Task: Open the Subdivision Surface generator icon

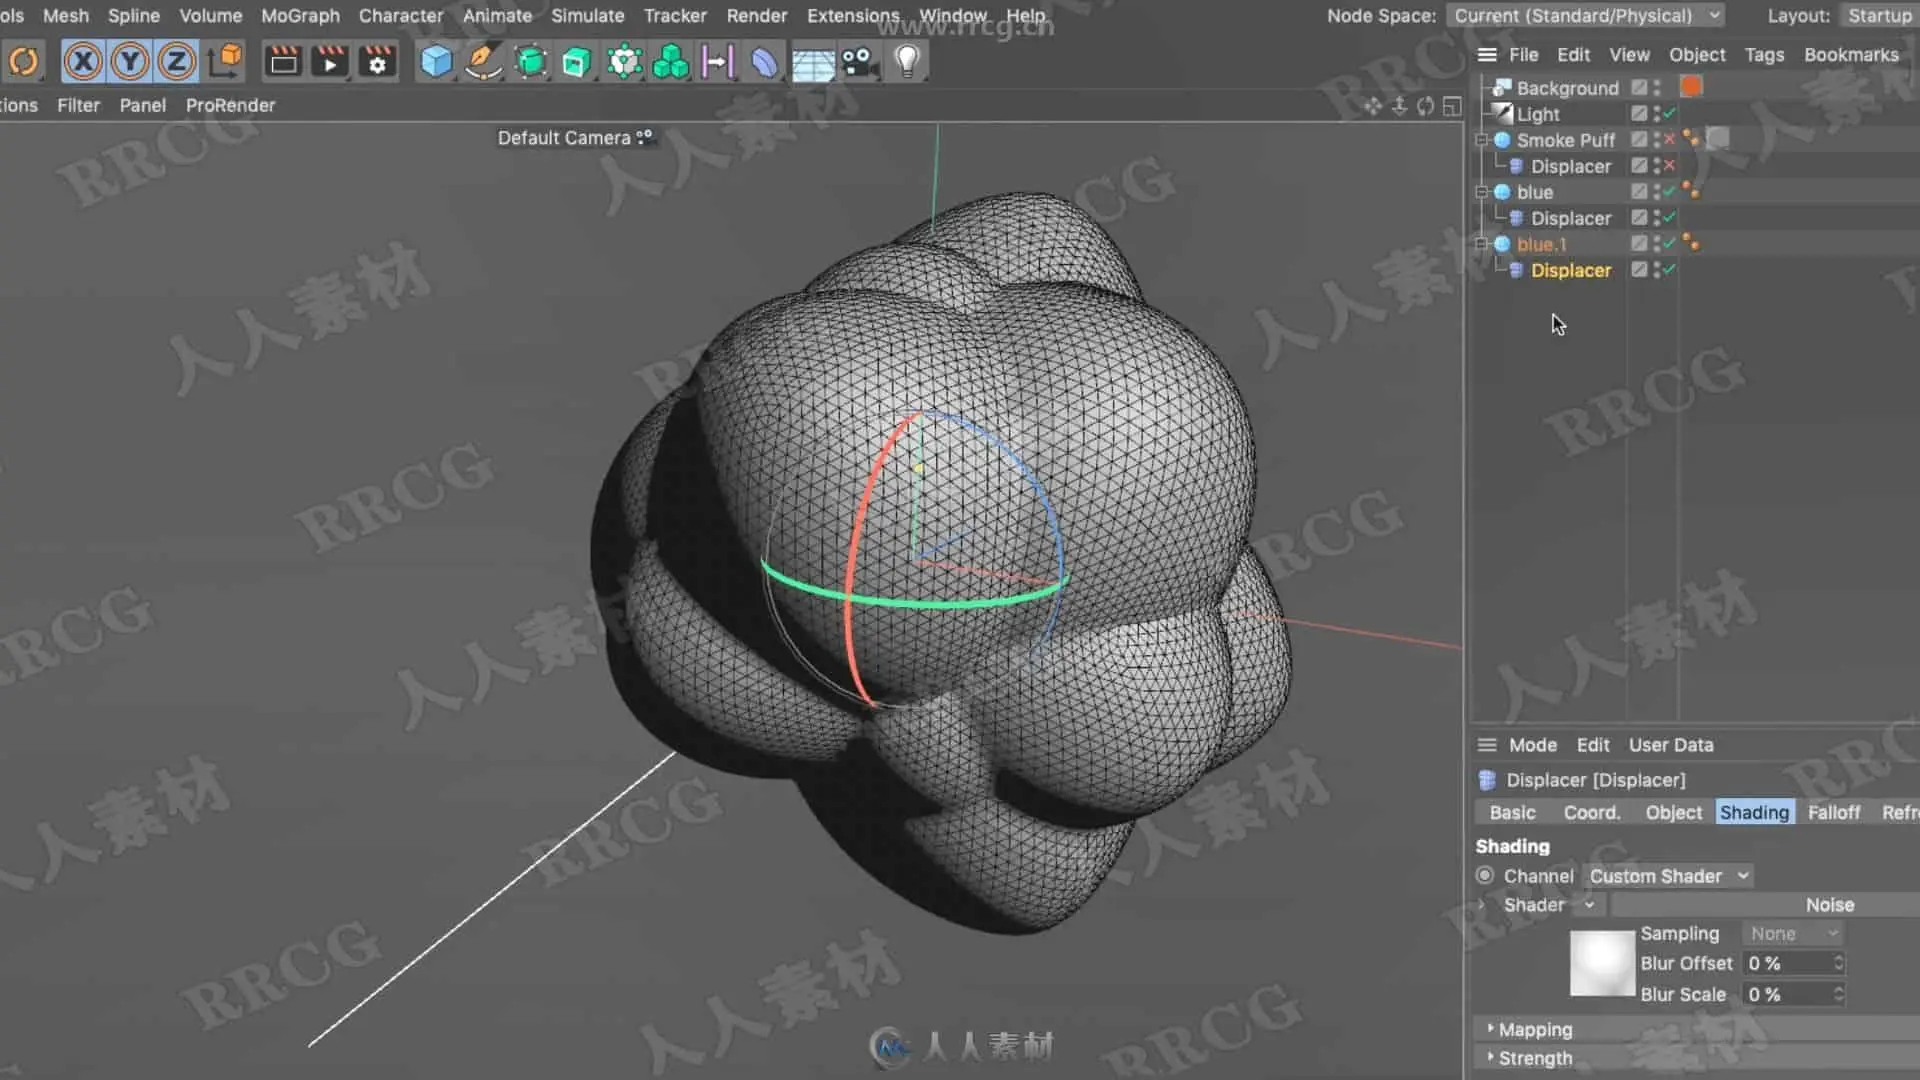Action: (x=531, y=62)
